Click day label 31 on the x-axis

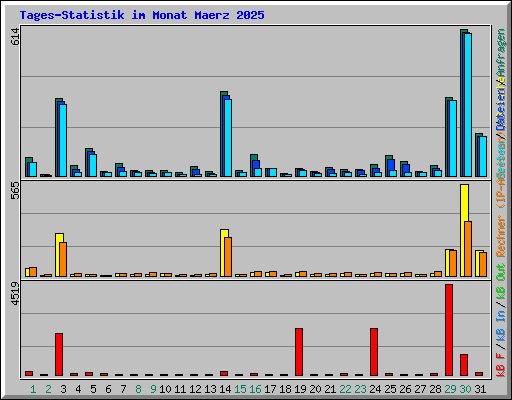[x=480, y=389]
